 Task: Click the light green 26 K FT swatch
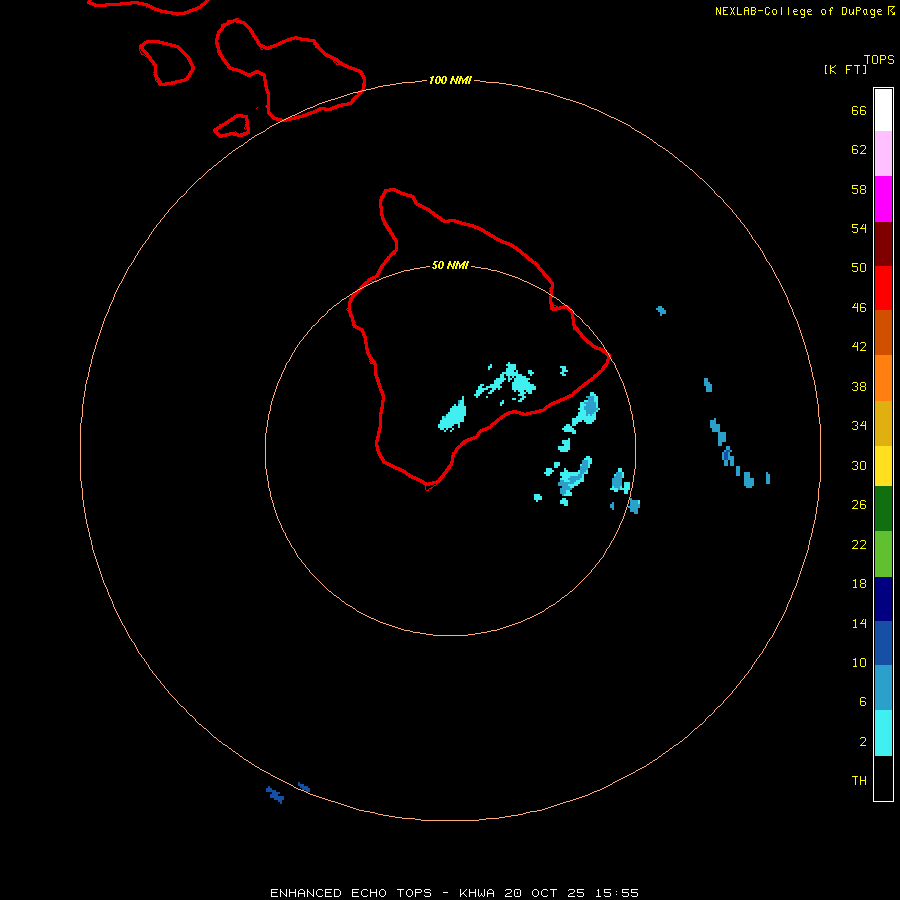[883, 554]
